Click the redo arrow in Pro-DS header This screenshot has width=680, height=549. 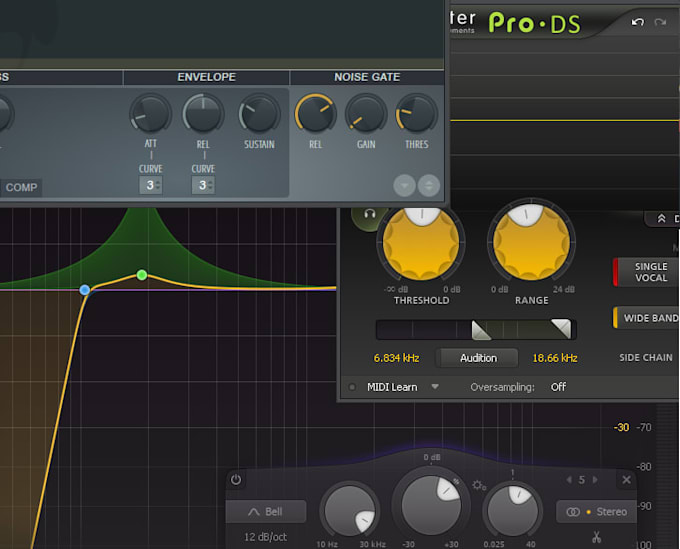(660, 22)
